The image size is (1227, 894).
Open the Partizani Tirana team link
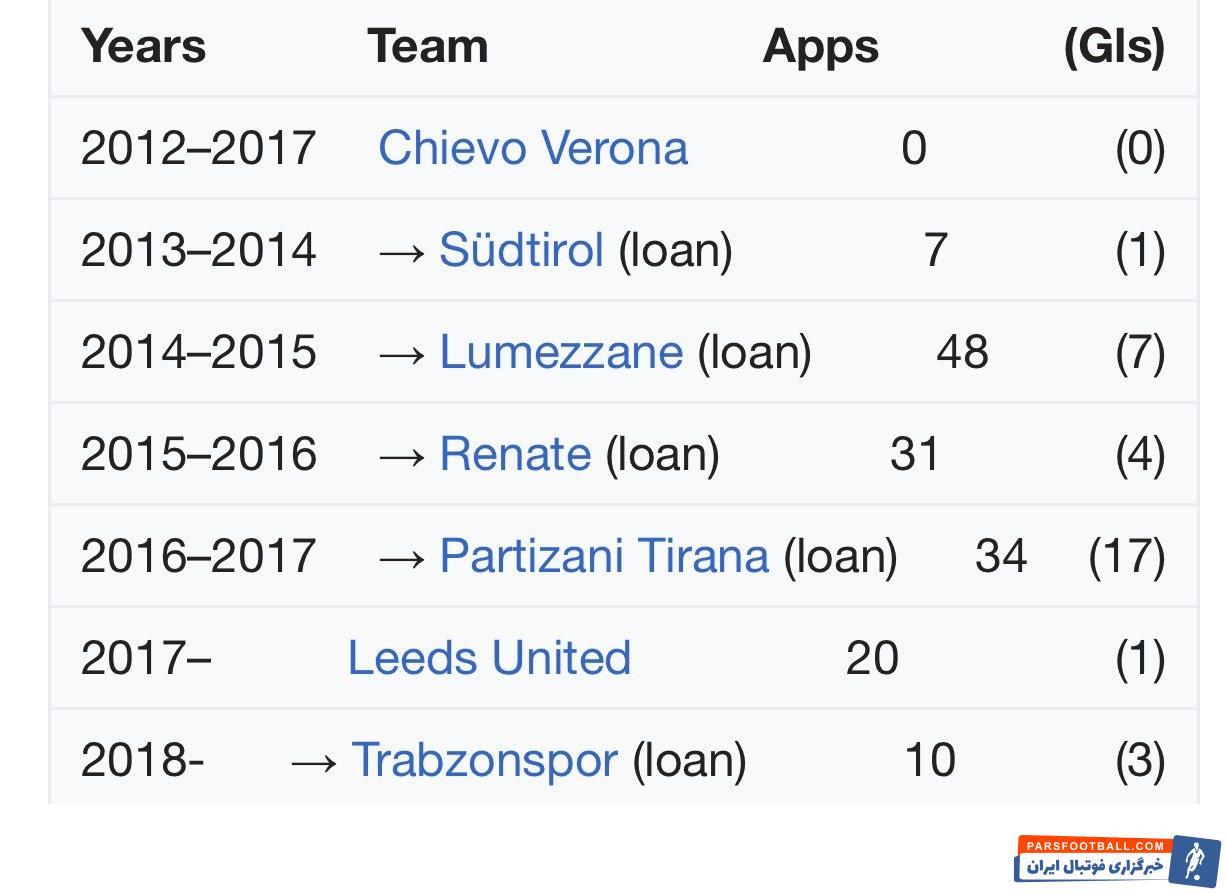pos(604,556)
